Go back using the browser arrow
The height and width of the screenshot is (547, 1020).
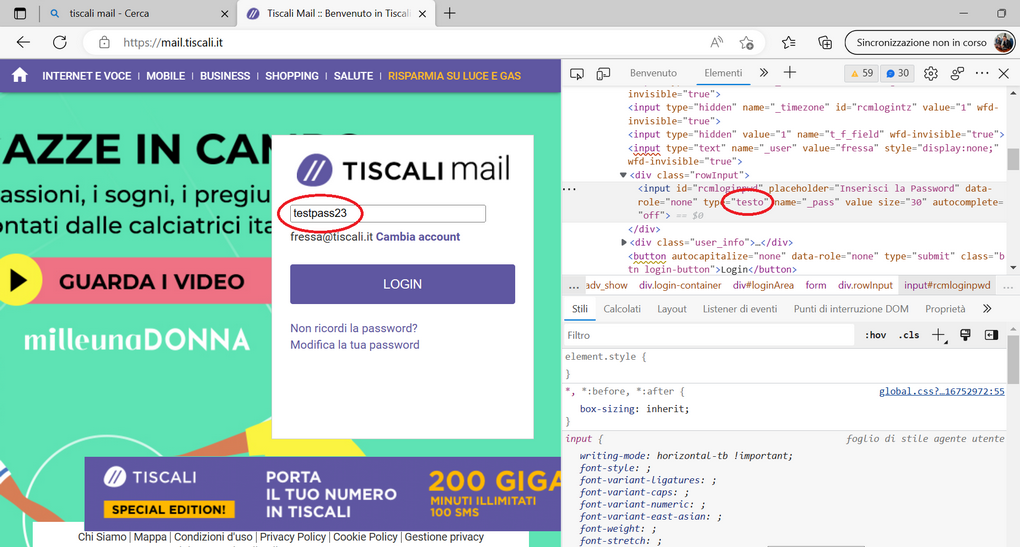23,42
